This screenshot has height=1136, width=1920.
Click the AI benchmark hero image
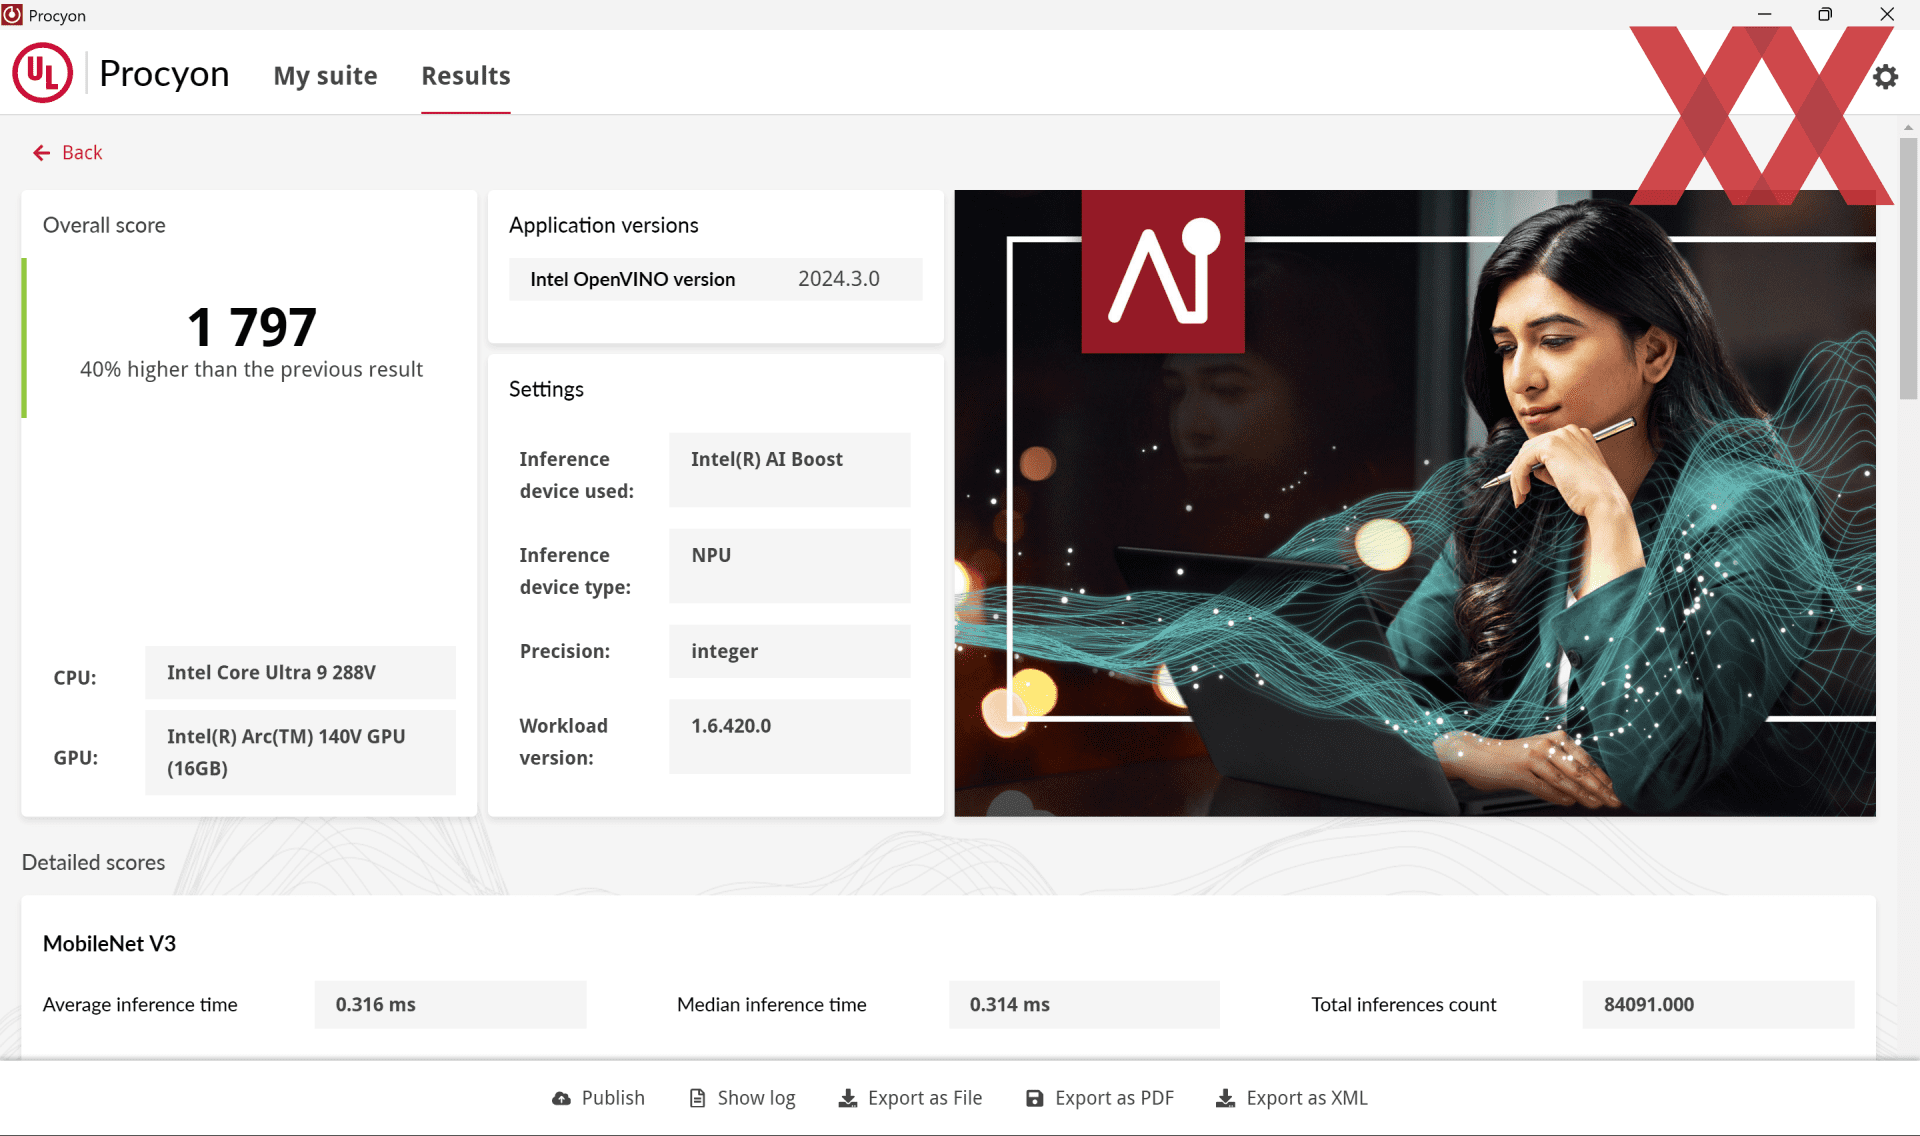(x=1415, y=503)
